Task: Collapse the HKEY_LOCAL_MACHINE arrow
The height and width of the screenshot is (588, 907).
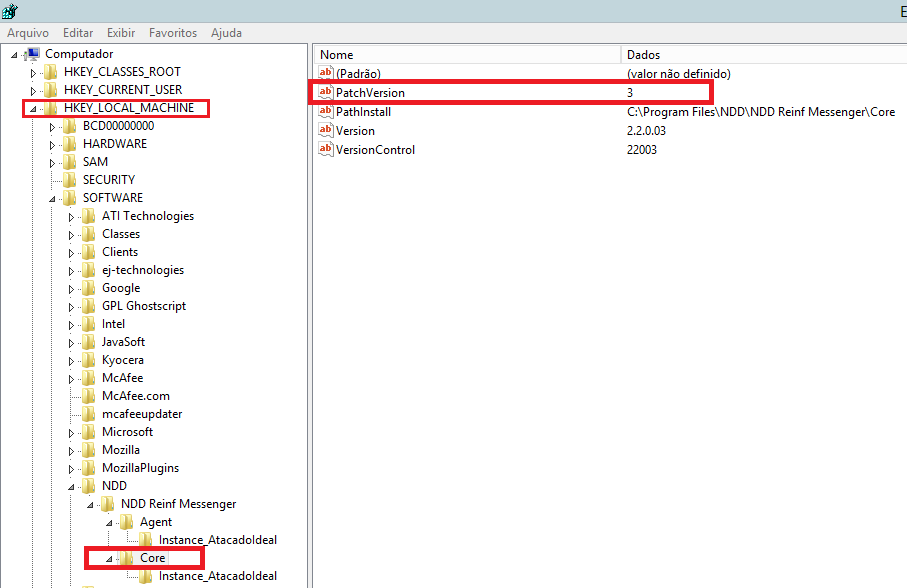Action: click(33, 109)
